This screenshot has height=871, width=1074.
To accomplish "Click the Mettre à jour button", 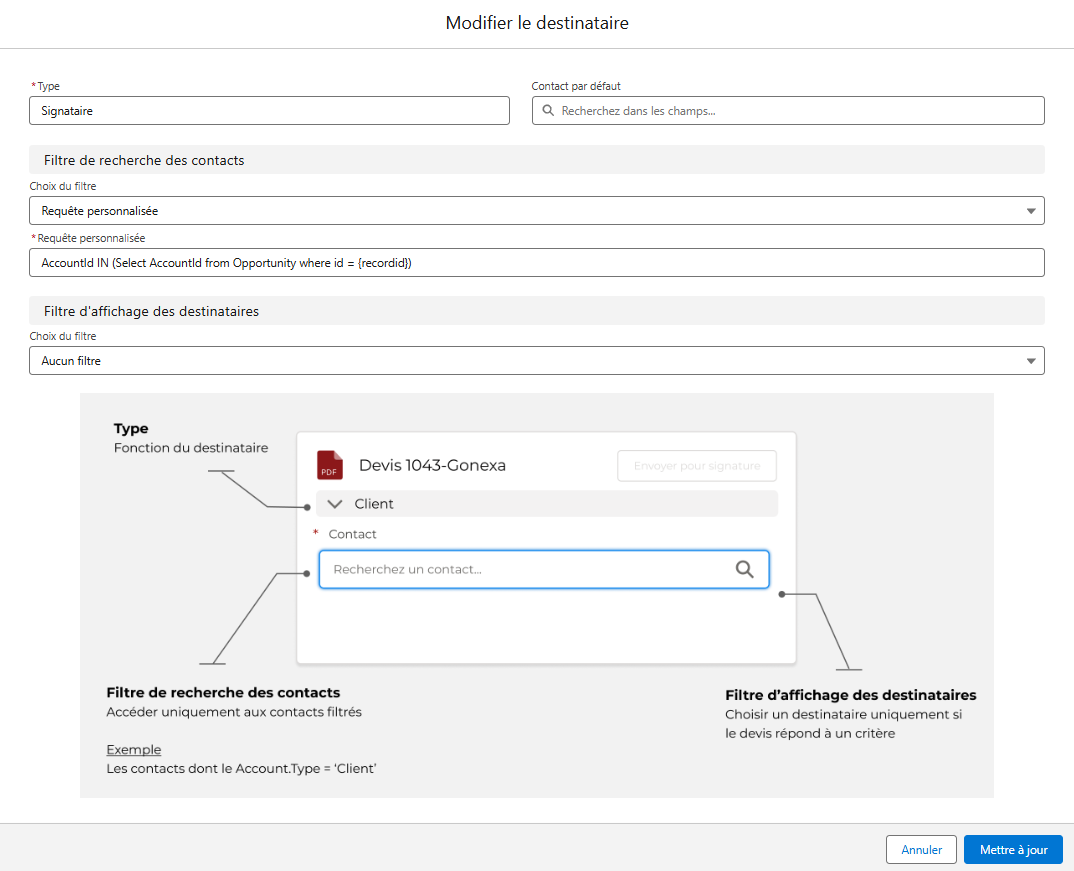I will (x=1013, y=850).
